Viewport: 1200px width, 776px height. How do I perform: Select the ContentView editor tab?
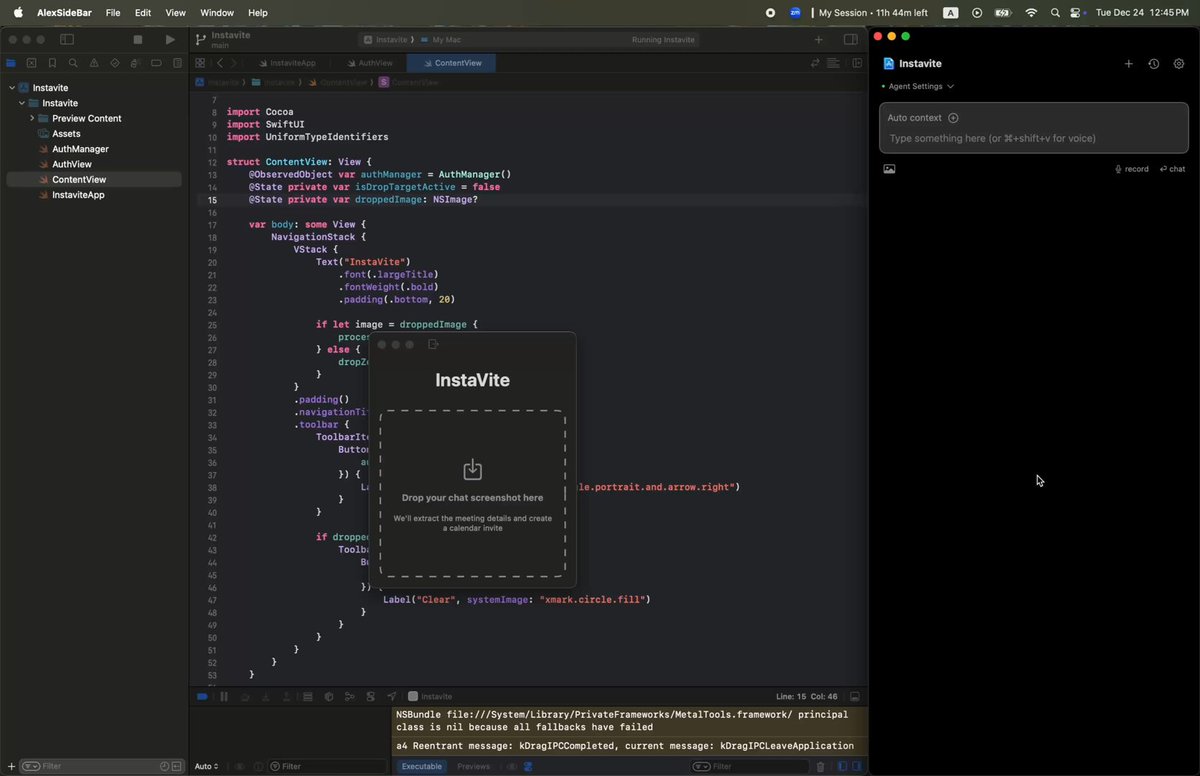coord(452,63)
